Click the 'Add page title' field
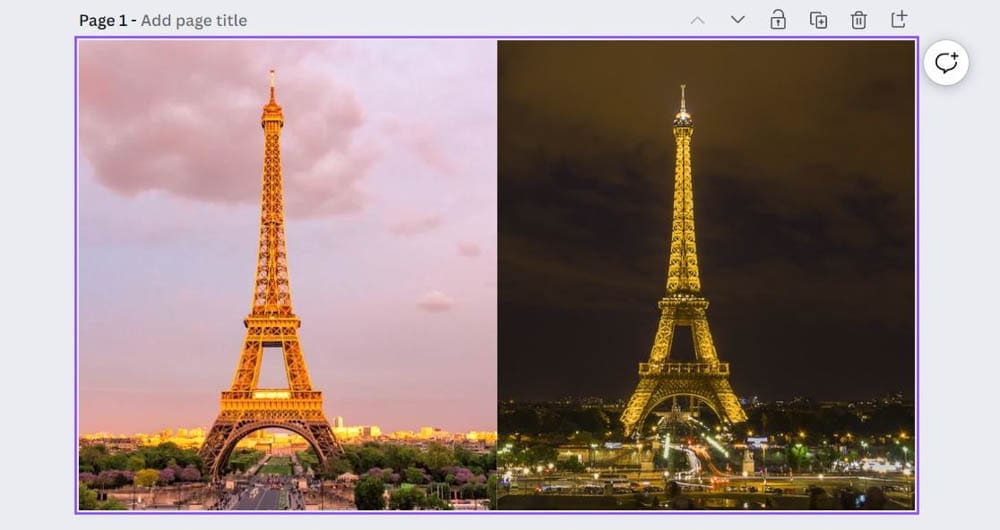The image size is (1000, 530). click(x=194, y=20)
